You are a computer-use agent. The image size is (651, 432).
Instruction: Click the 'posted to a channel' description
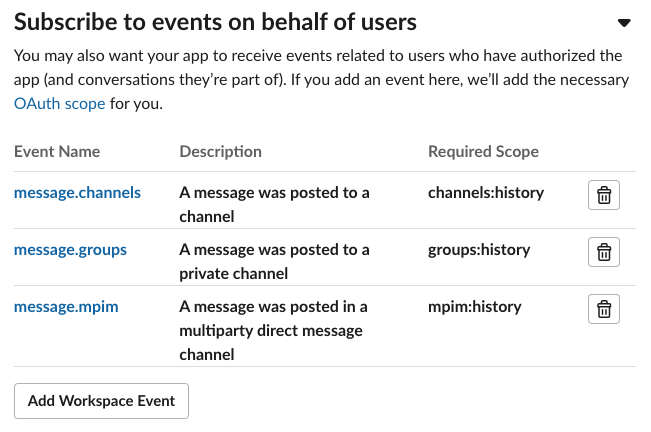click(273, 204)
